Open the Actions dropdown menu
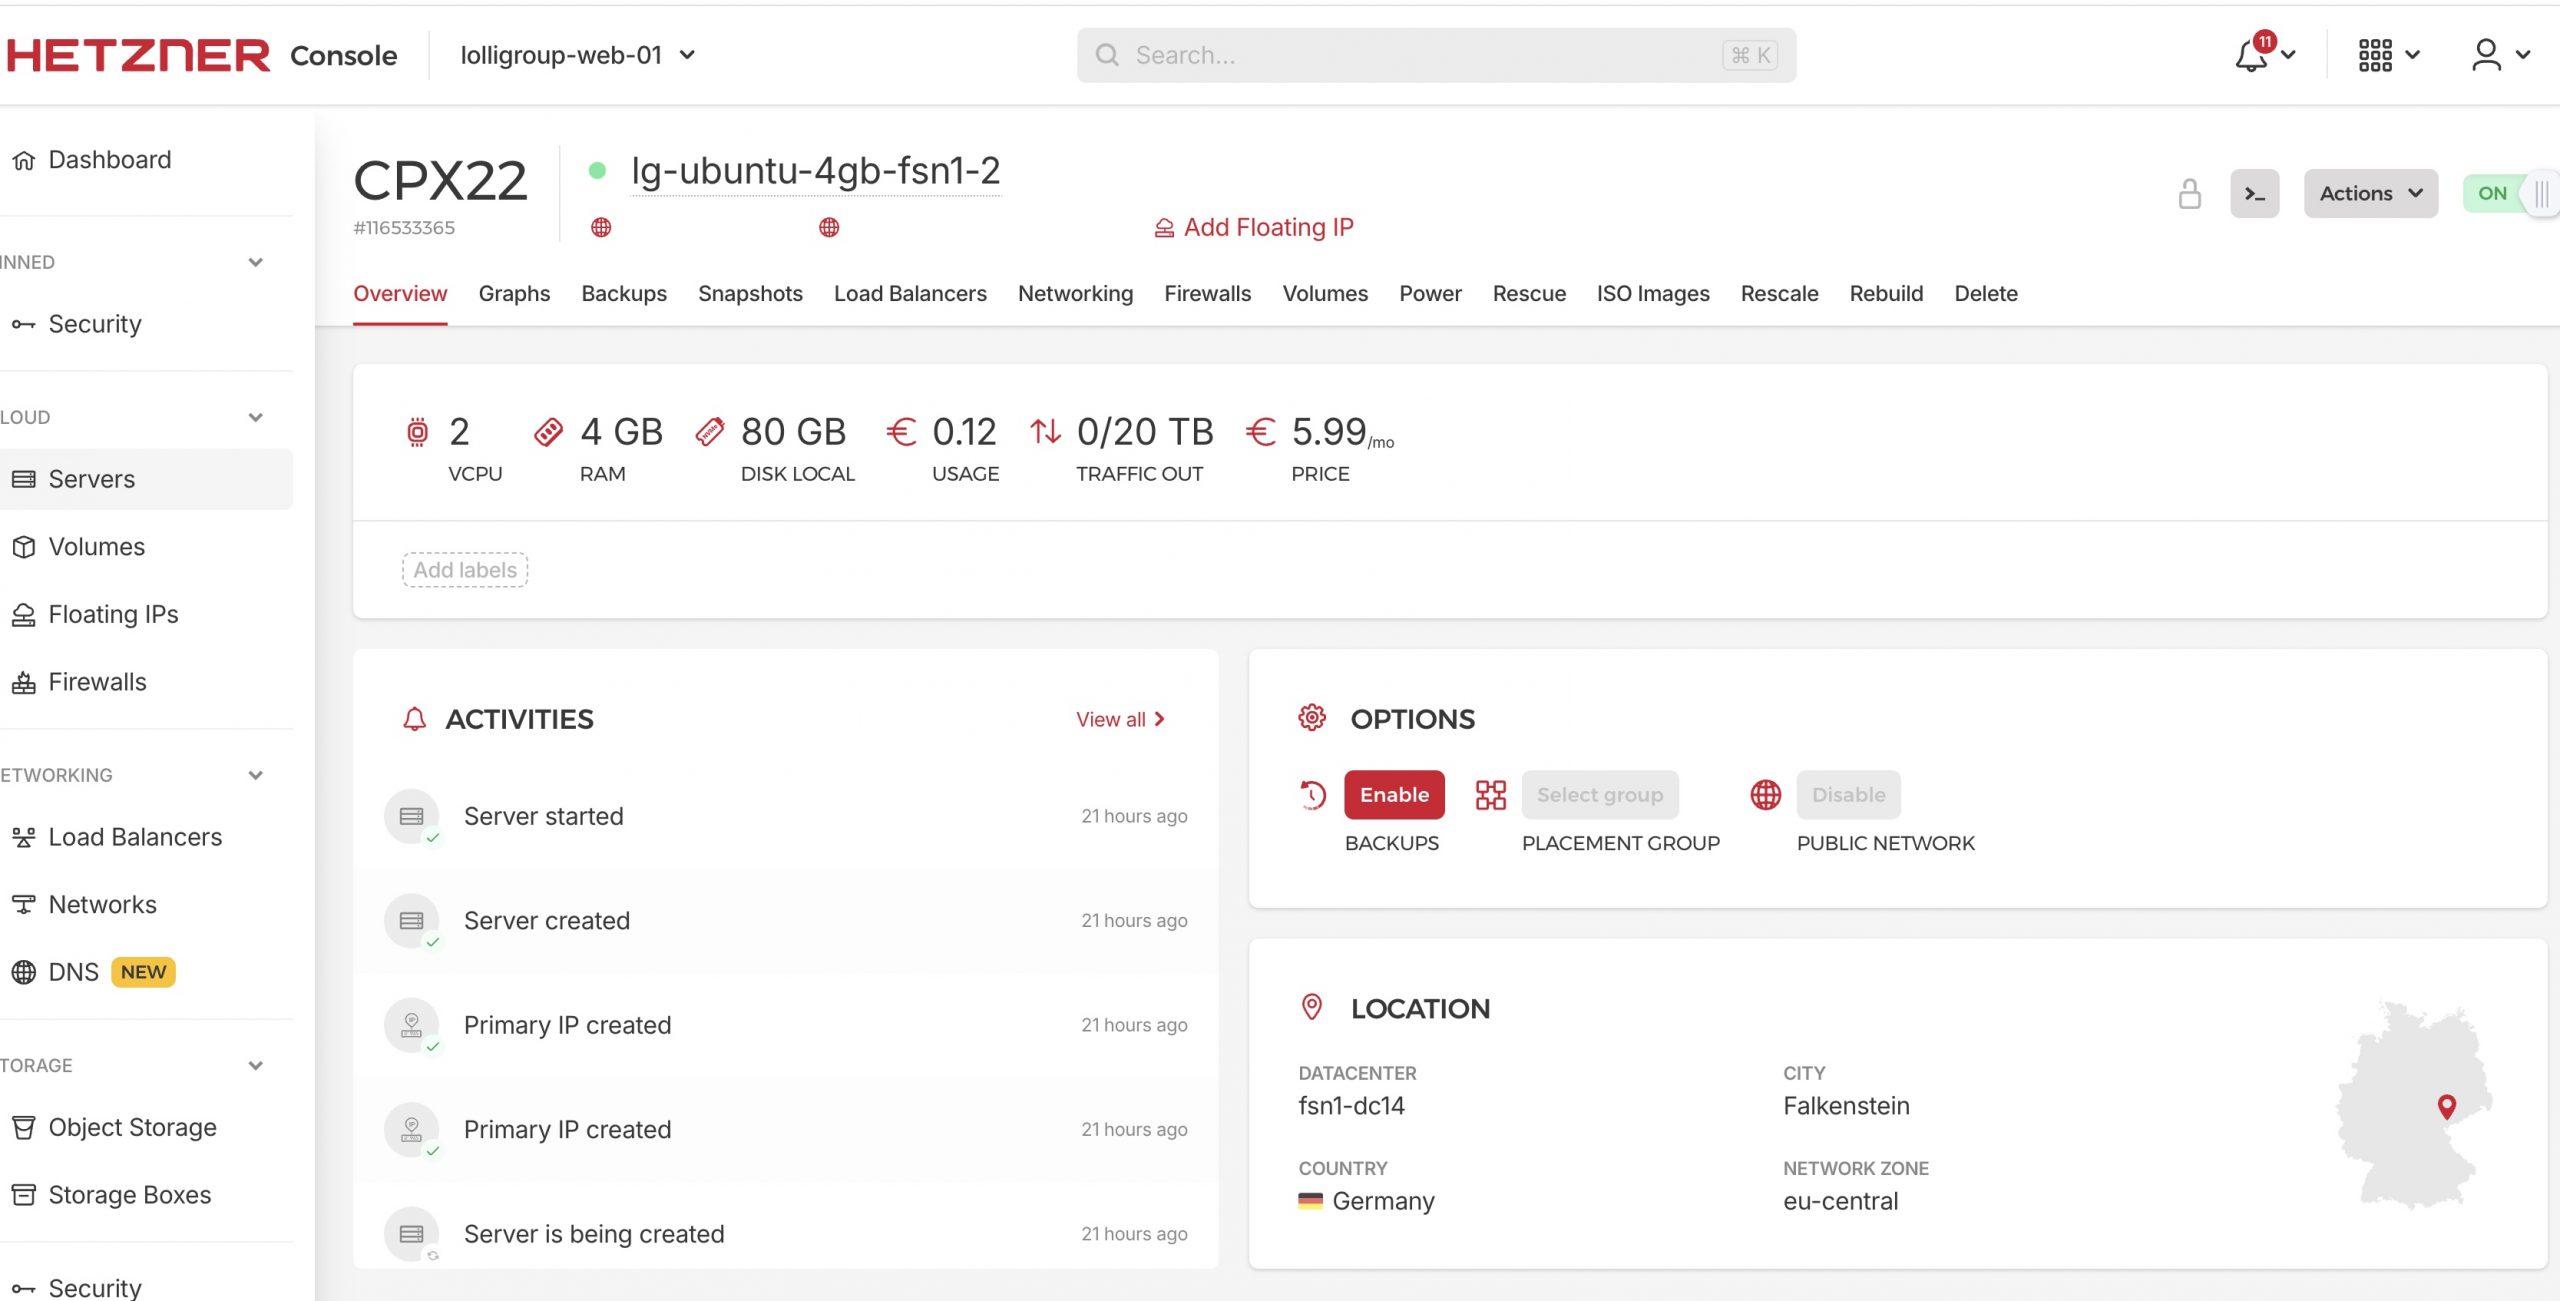Screen dimensions: 2560x1301 pyautogui.click(x=2371, y=194)
